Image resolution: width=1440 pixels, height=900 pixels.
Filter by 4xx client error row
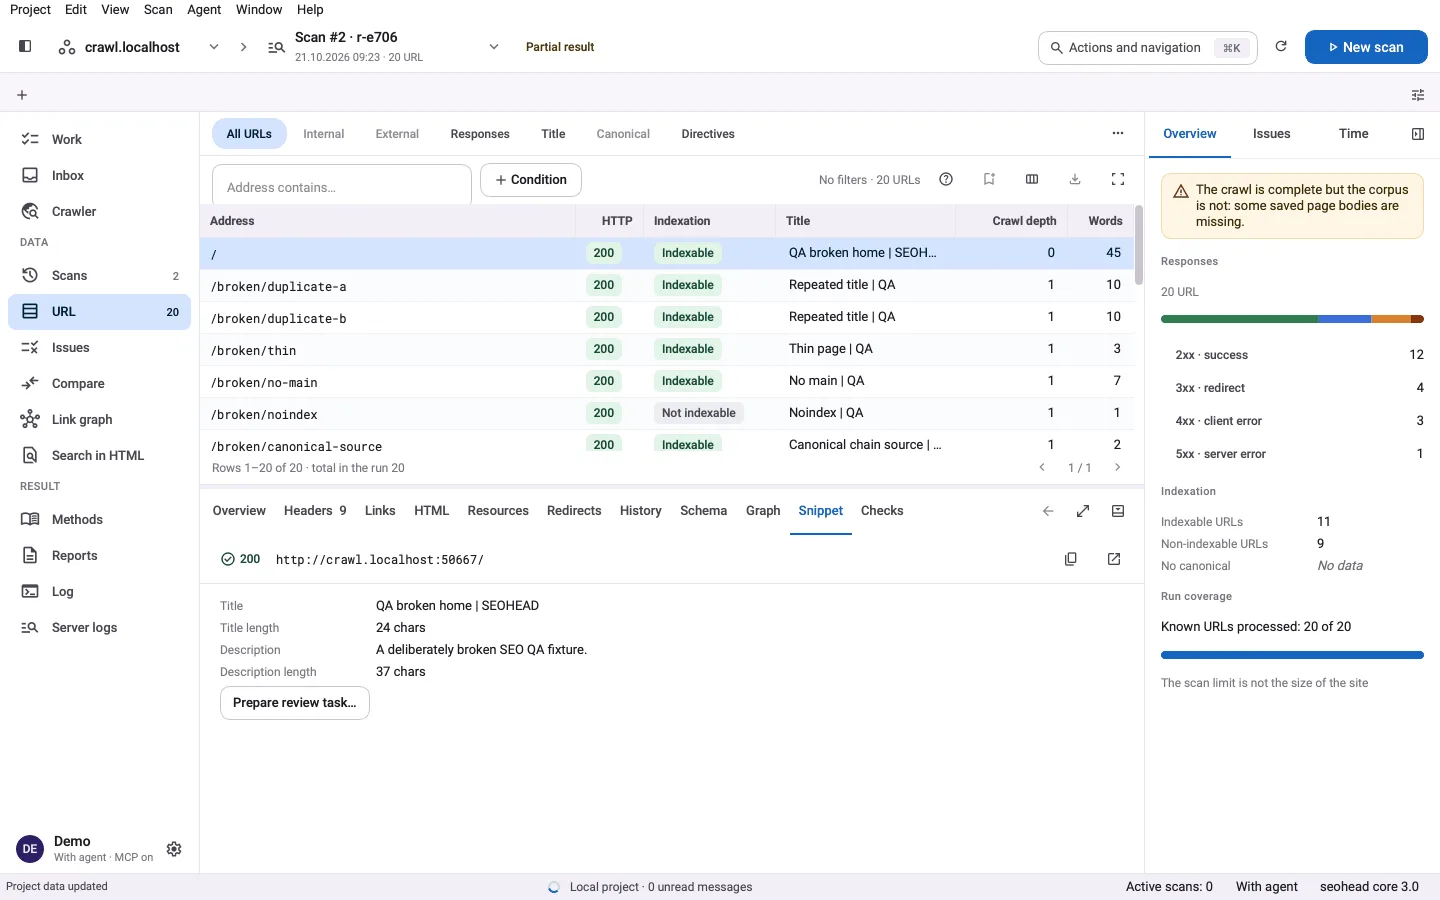click(1292, 421)
